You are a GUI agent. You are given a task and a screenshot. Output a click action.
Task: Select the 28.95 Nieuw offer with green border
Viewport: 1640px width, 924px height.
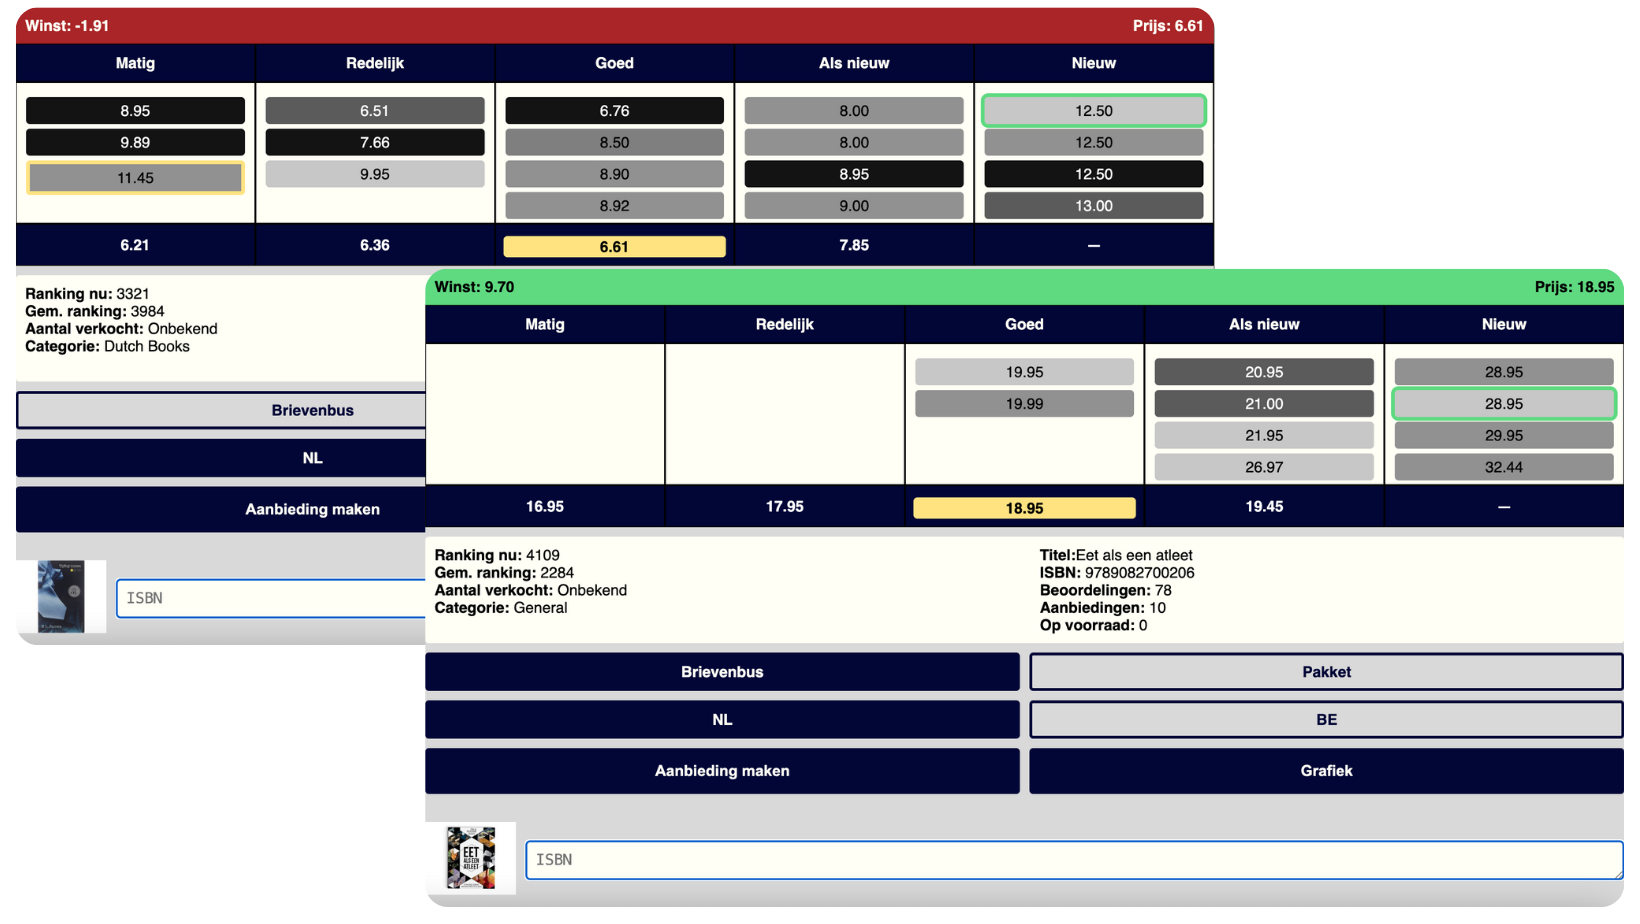(x=1503, y=403)
